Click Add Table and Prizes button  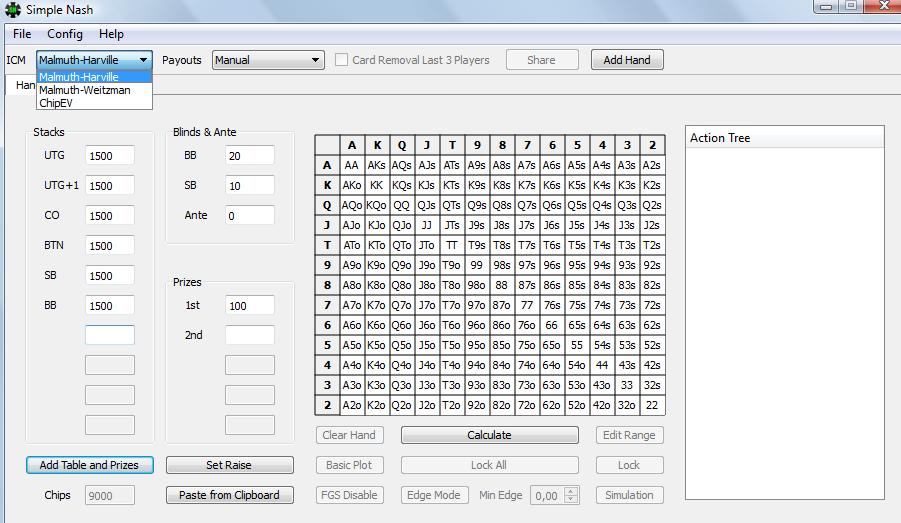[x=89, y=465]
